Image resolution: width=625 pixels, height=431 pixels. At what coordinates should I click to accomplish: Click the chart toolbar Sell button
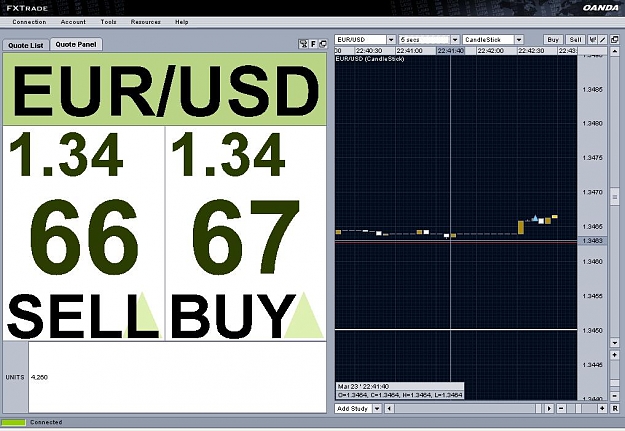pyautogui.click(x=575, y=39)
